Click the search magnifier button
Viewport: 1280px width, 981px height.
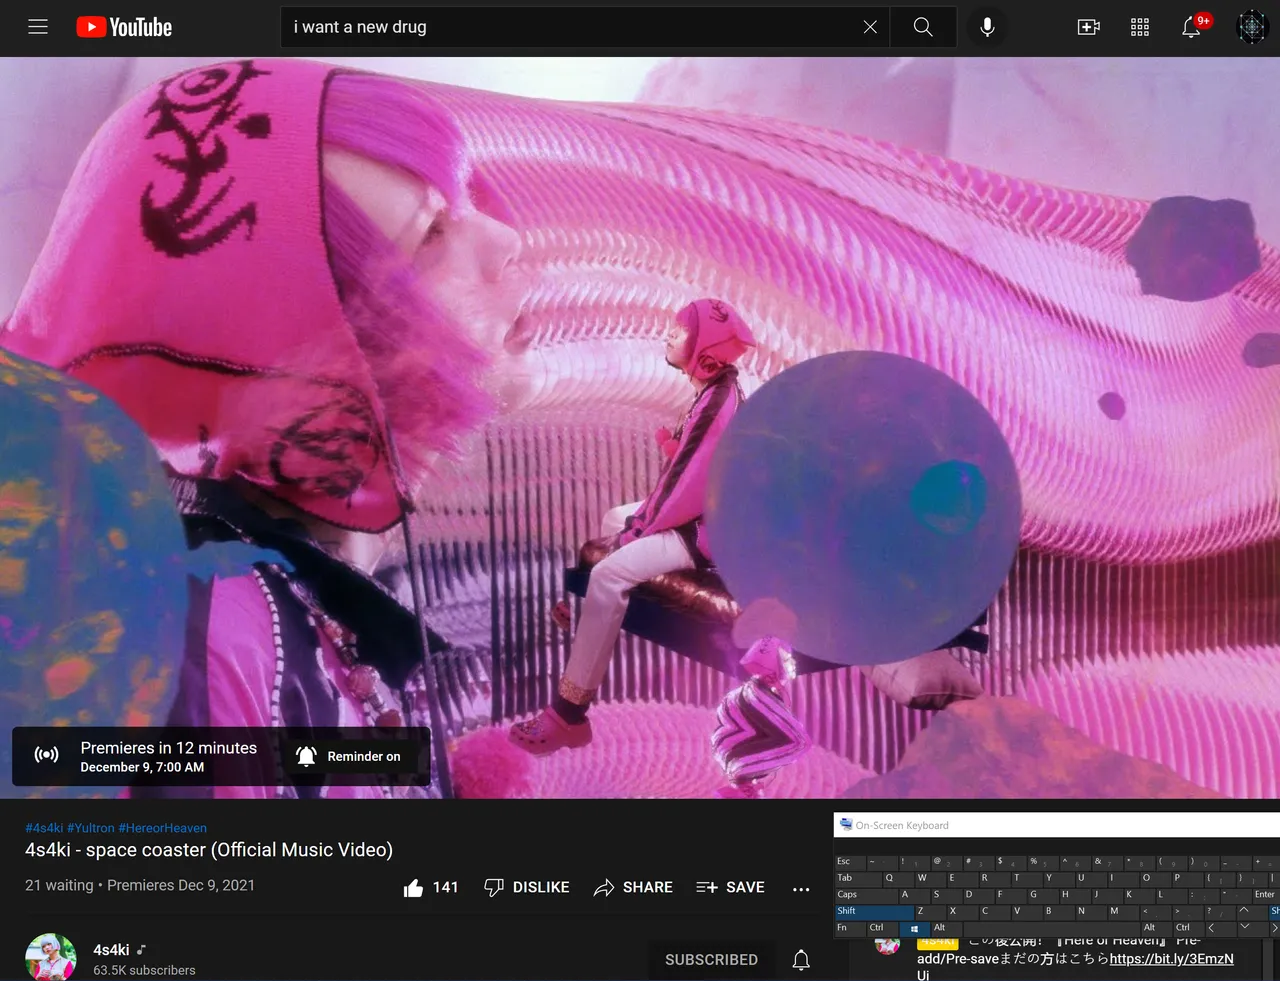(923, 27)
